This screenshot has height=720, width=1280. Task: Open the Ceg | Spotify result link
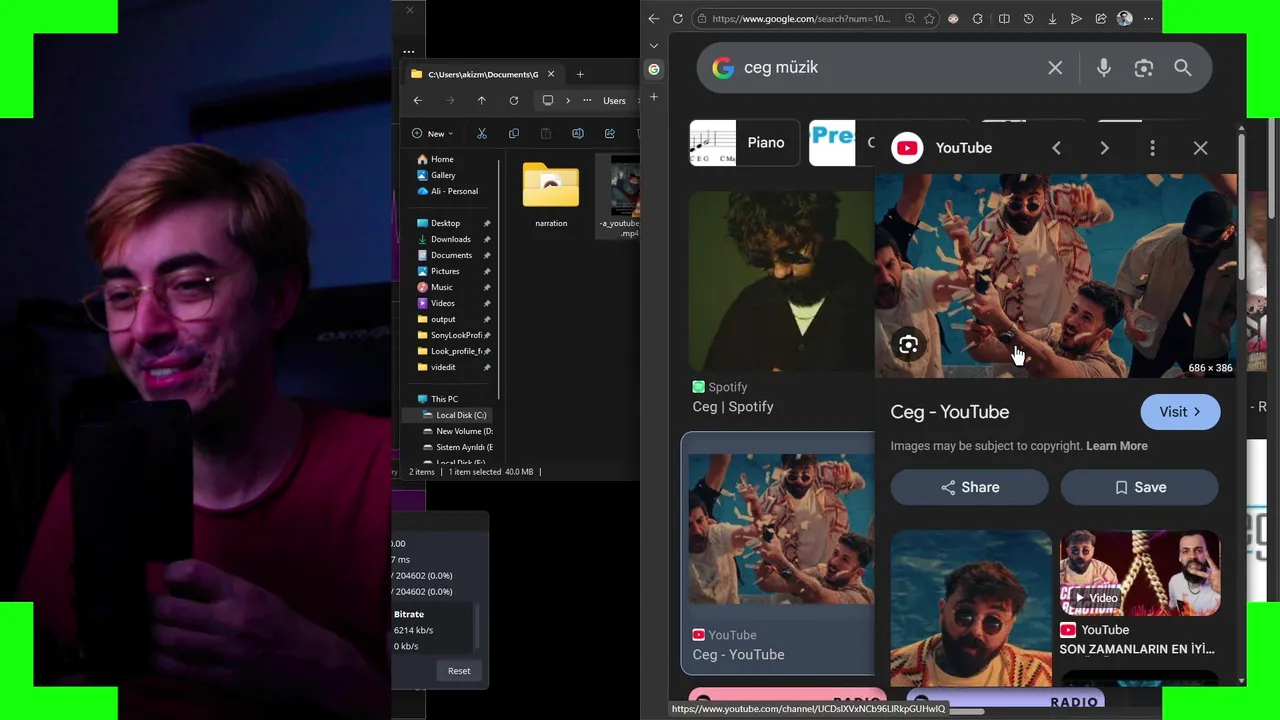(x=733, y=407)
